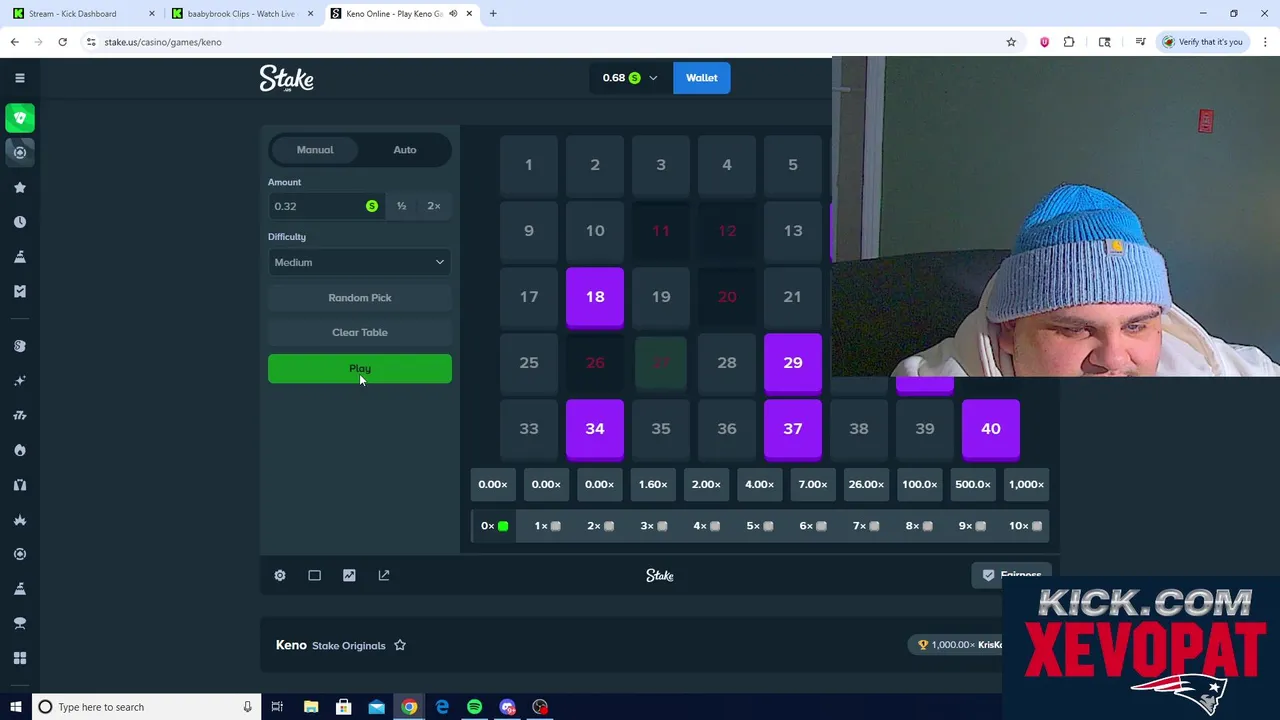Open the hamburger menu in Stake sidebar
The height and width of the screenshot is (720, 1280).
pyautogui.click(x=19, y=77)
